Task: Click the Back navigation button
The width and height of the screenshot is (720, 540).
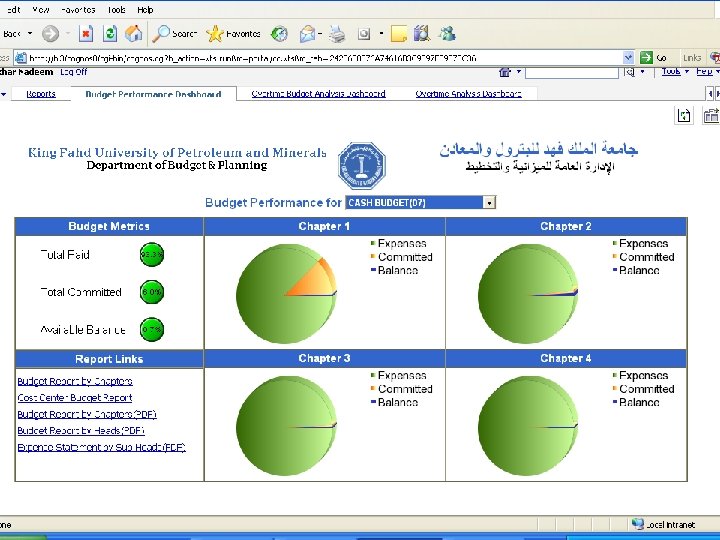Action: (x=11, y=34)
